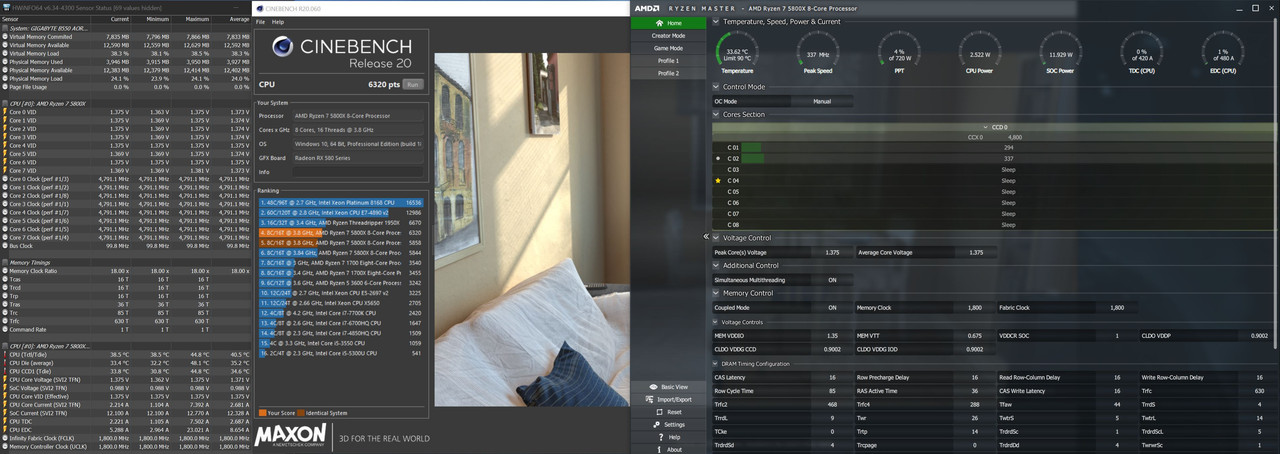This screenshot has height=454, width=1280.
Task: Open Import/Export in Ryzen Master
Action: pyautogui.click(x=668, y=399)
